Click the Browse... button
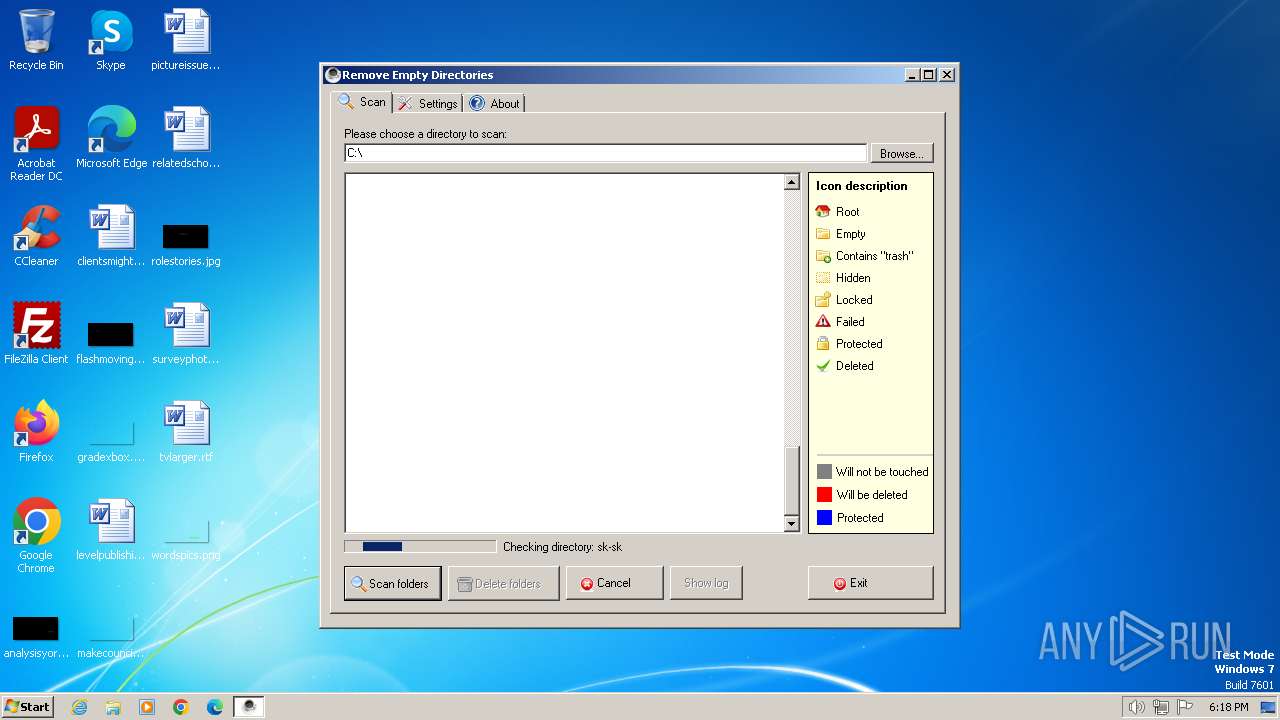 click(901, 153)
